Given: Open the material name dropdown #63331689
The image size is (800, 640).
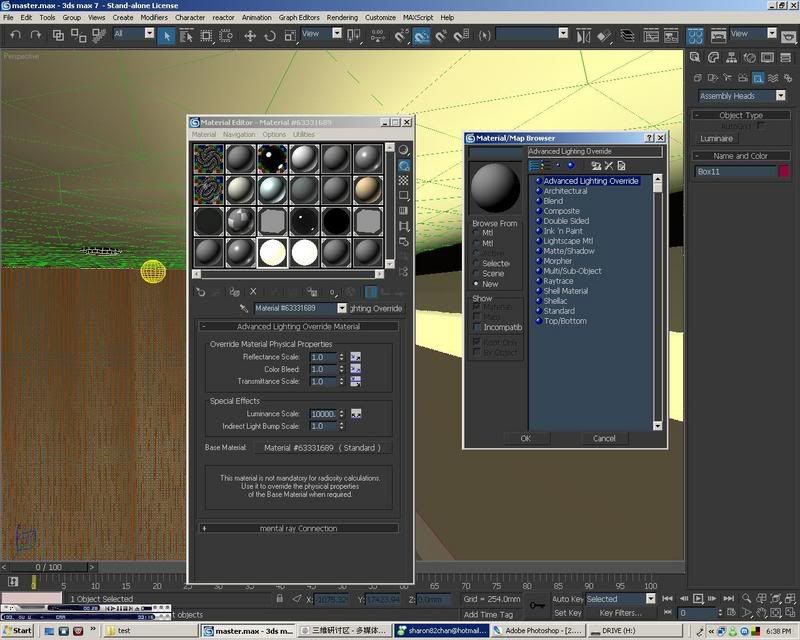Looking at the screenshot, I should [342, 309].
